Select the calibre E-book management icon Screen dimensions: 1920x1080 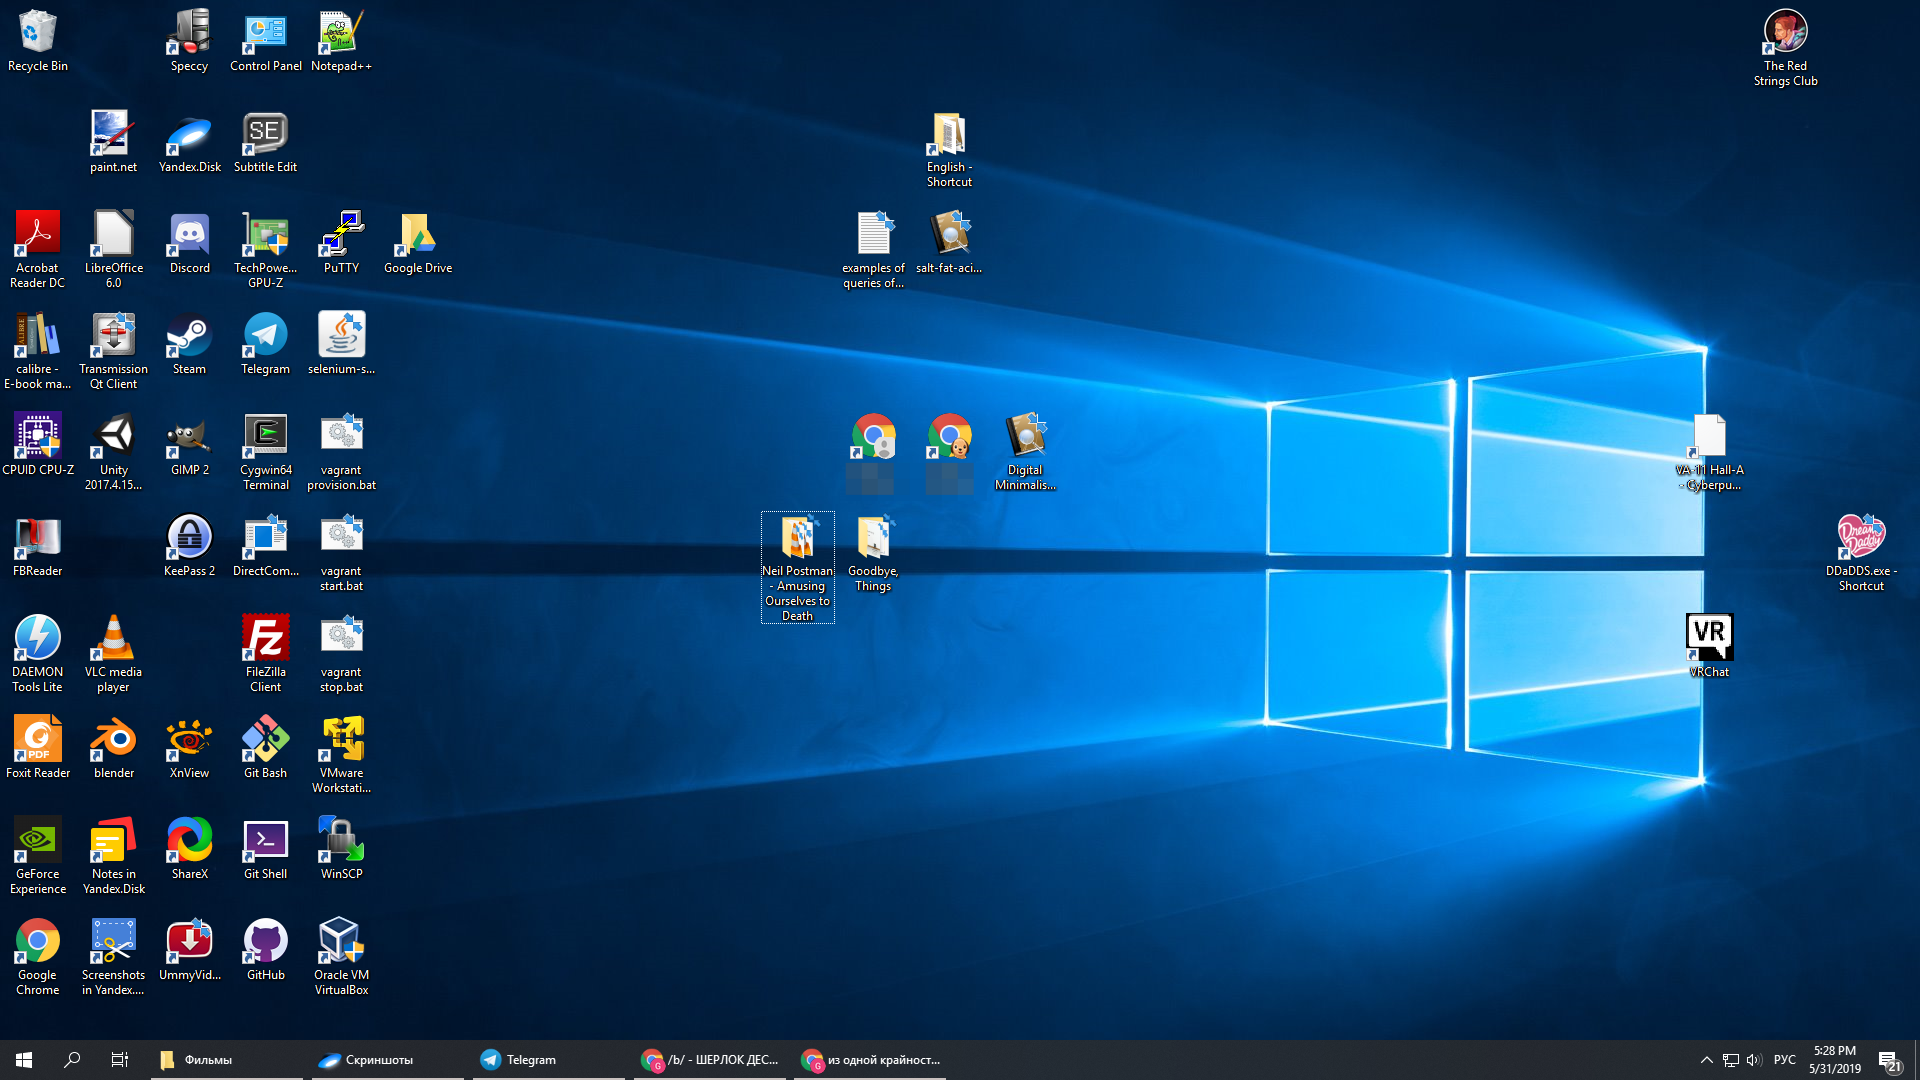click(x=38, y=351)
